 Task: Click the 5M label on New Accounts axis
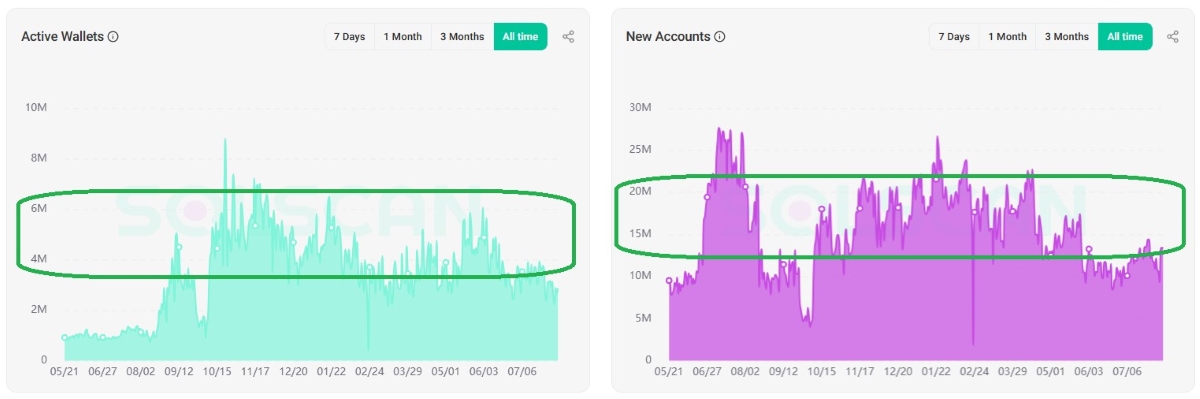tap(643, 318)
